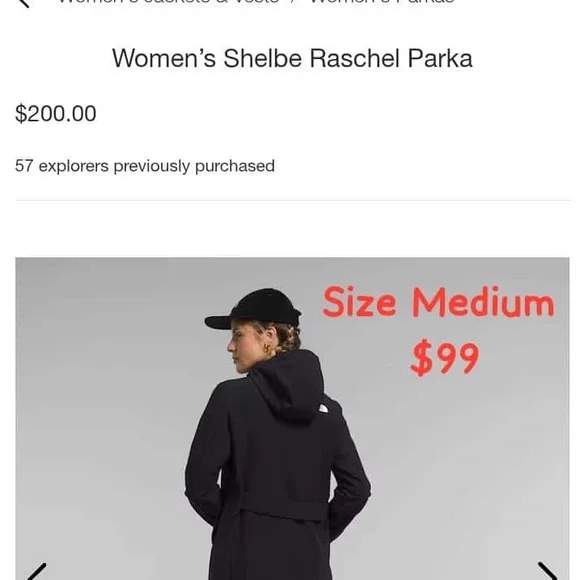Open the Women's Parkas breadcrumb
580x580 pixels.
click(x=382, y=2)
